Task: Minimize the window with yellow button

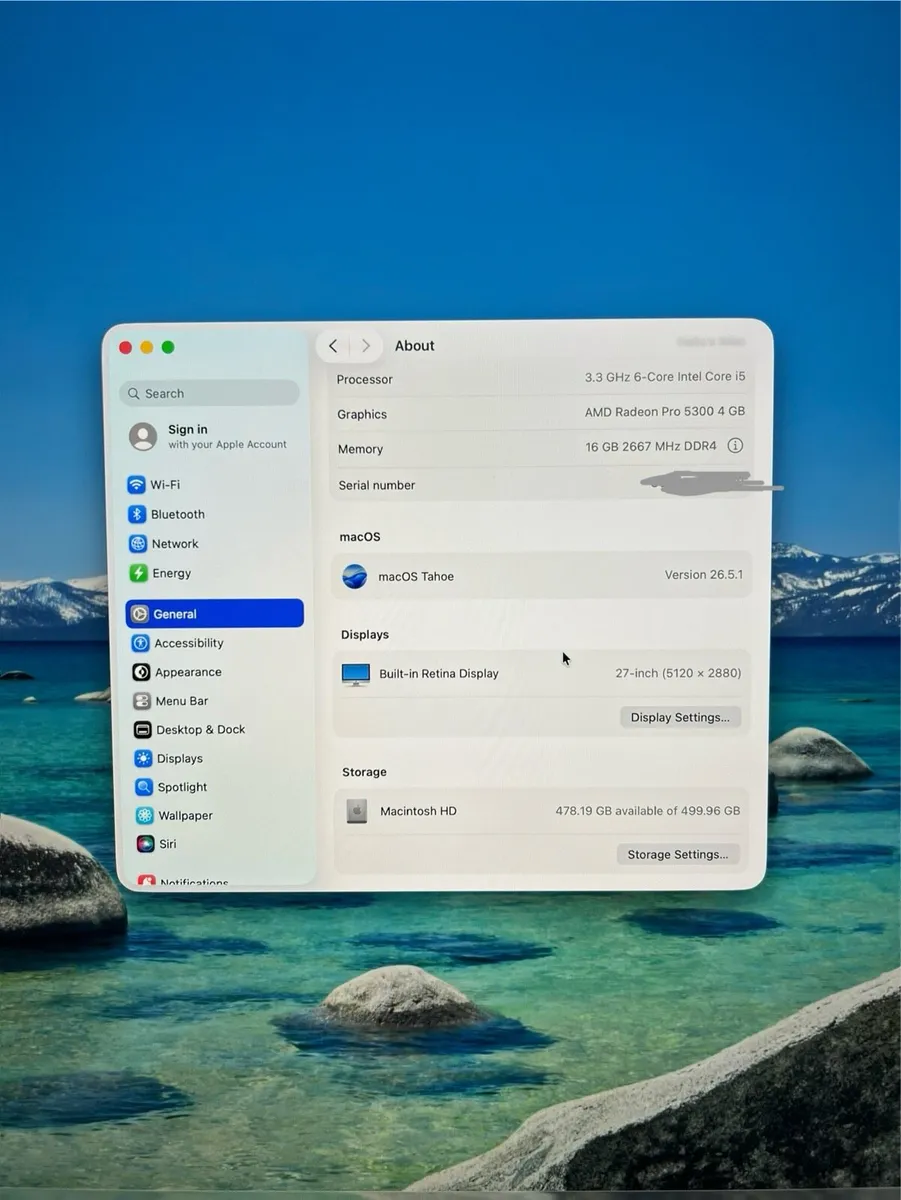Action: (x=147, y=347)
